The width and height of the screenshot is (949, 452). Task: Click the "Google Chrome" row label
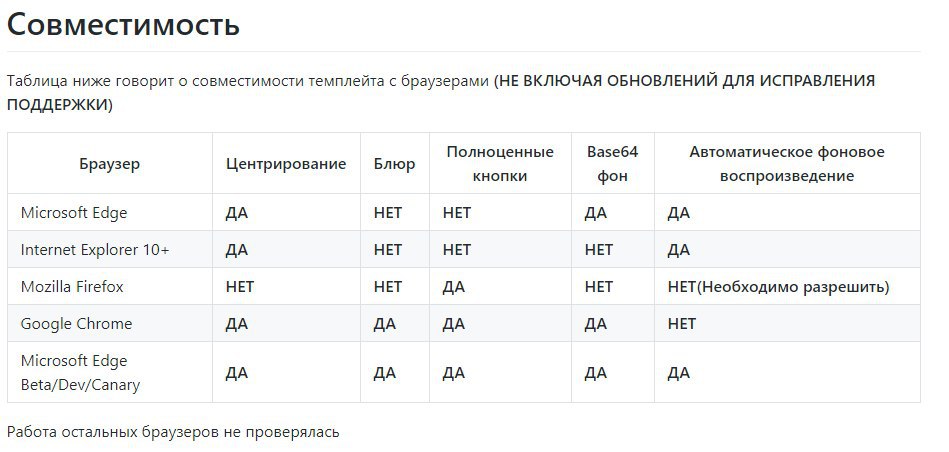tap(76, 324)
